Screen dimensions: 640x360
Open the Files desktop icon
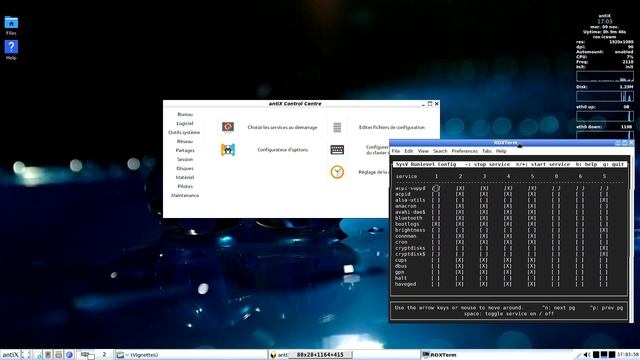(11, 22)
